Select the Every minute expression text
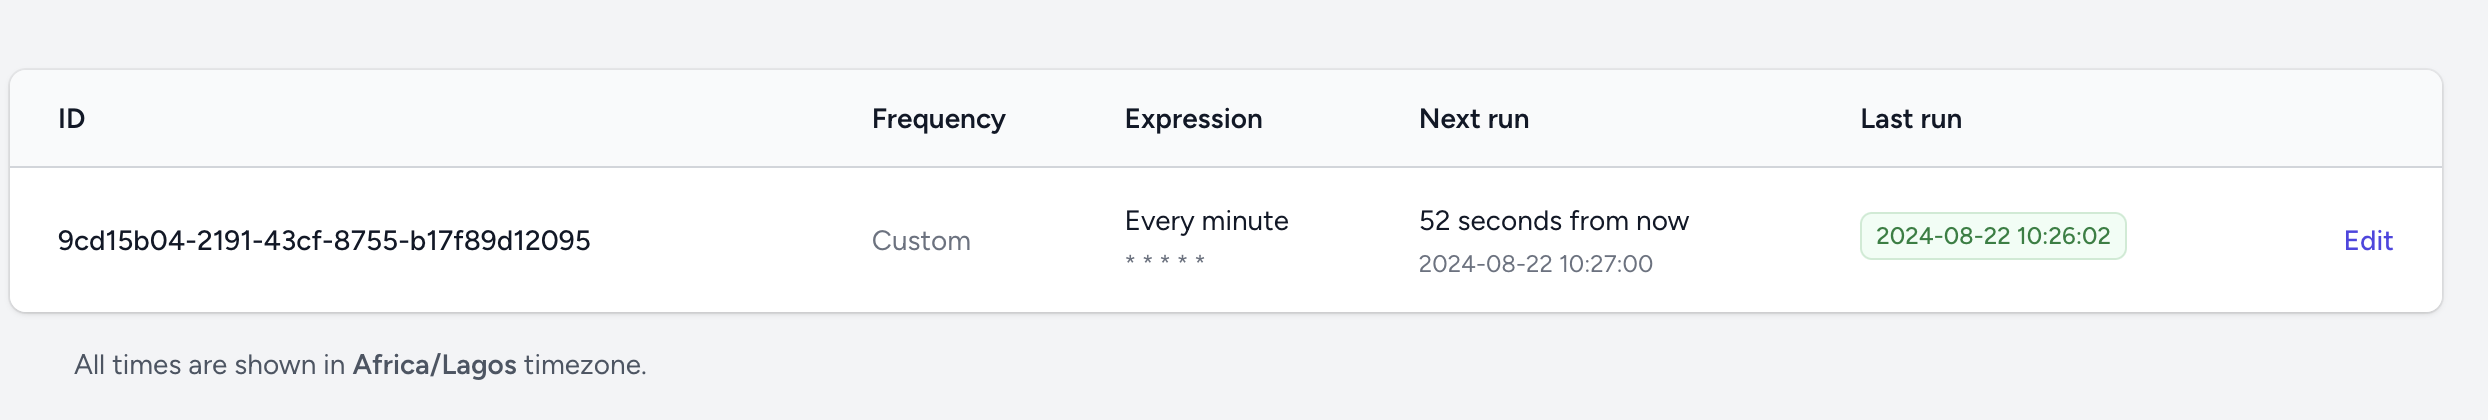The width and height of the screenshot is (2488, 420). pos(1206,221)
